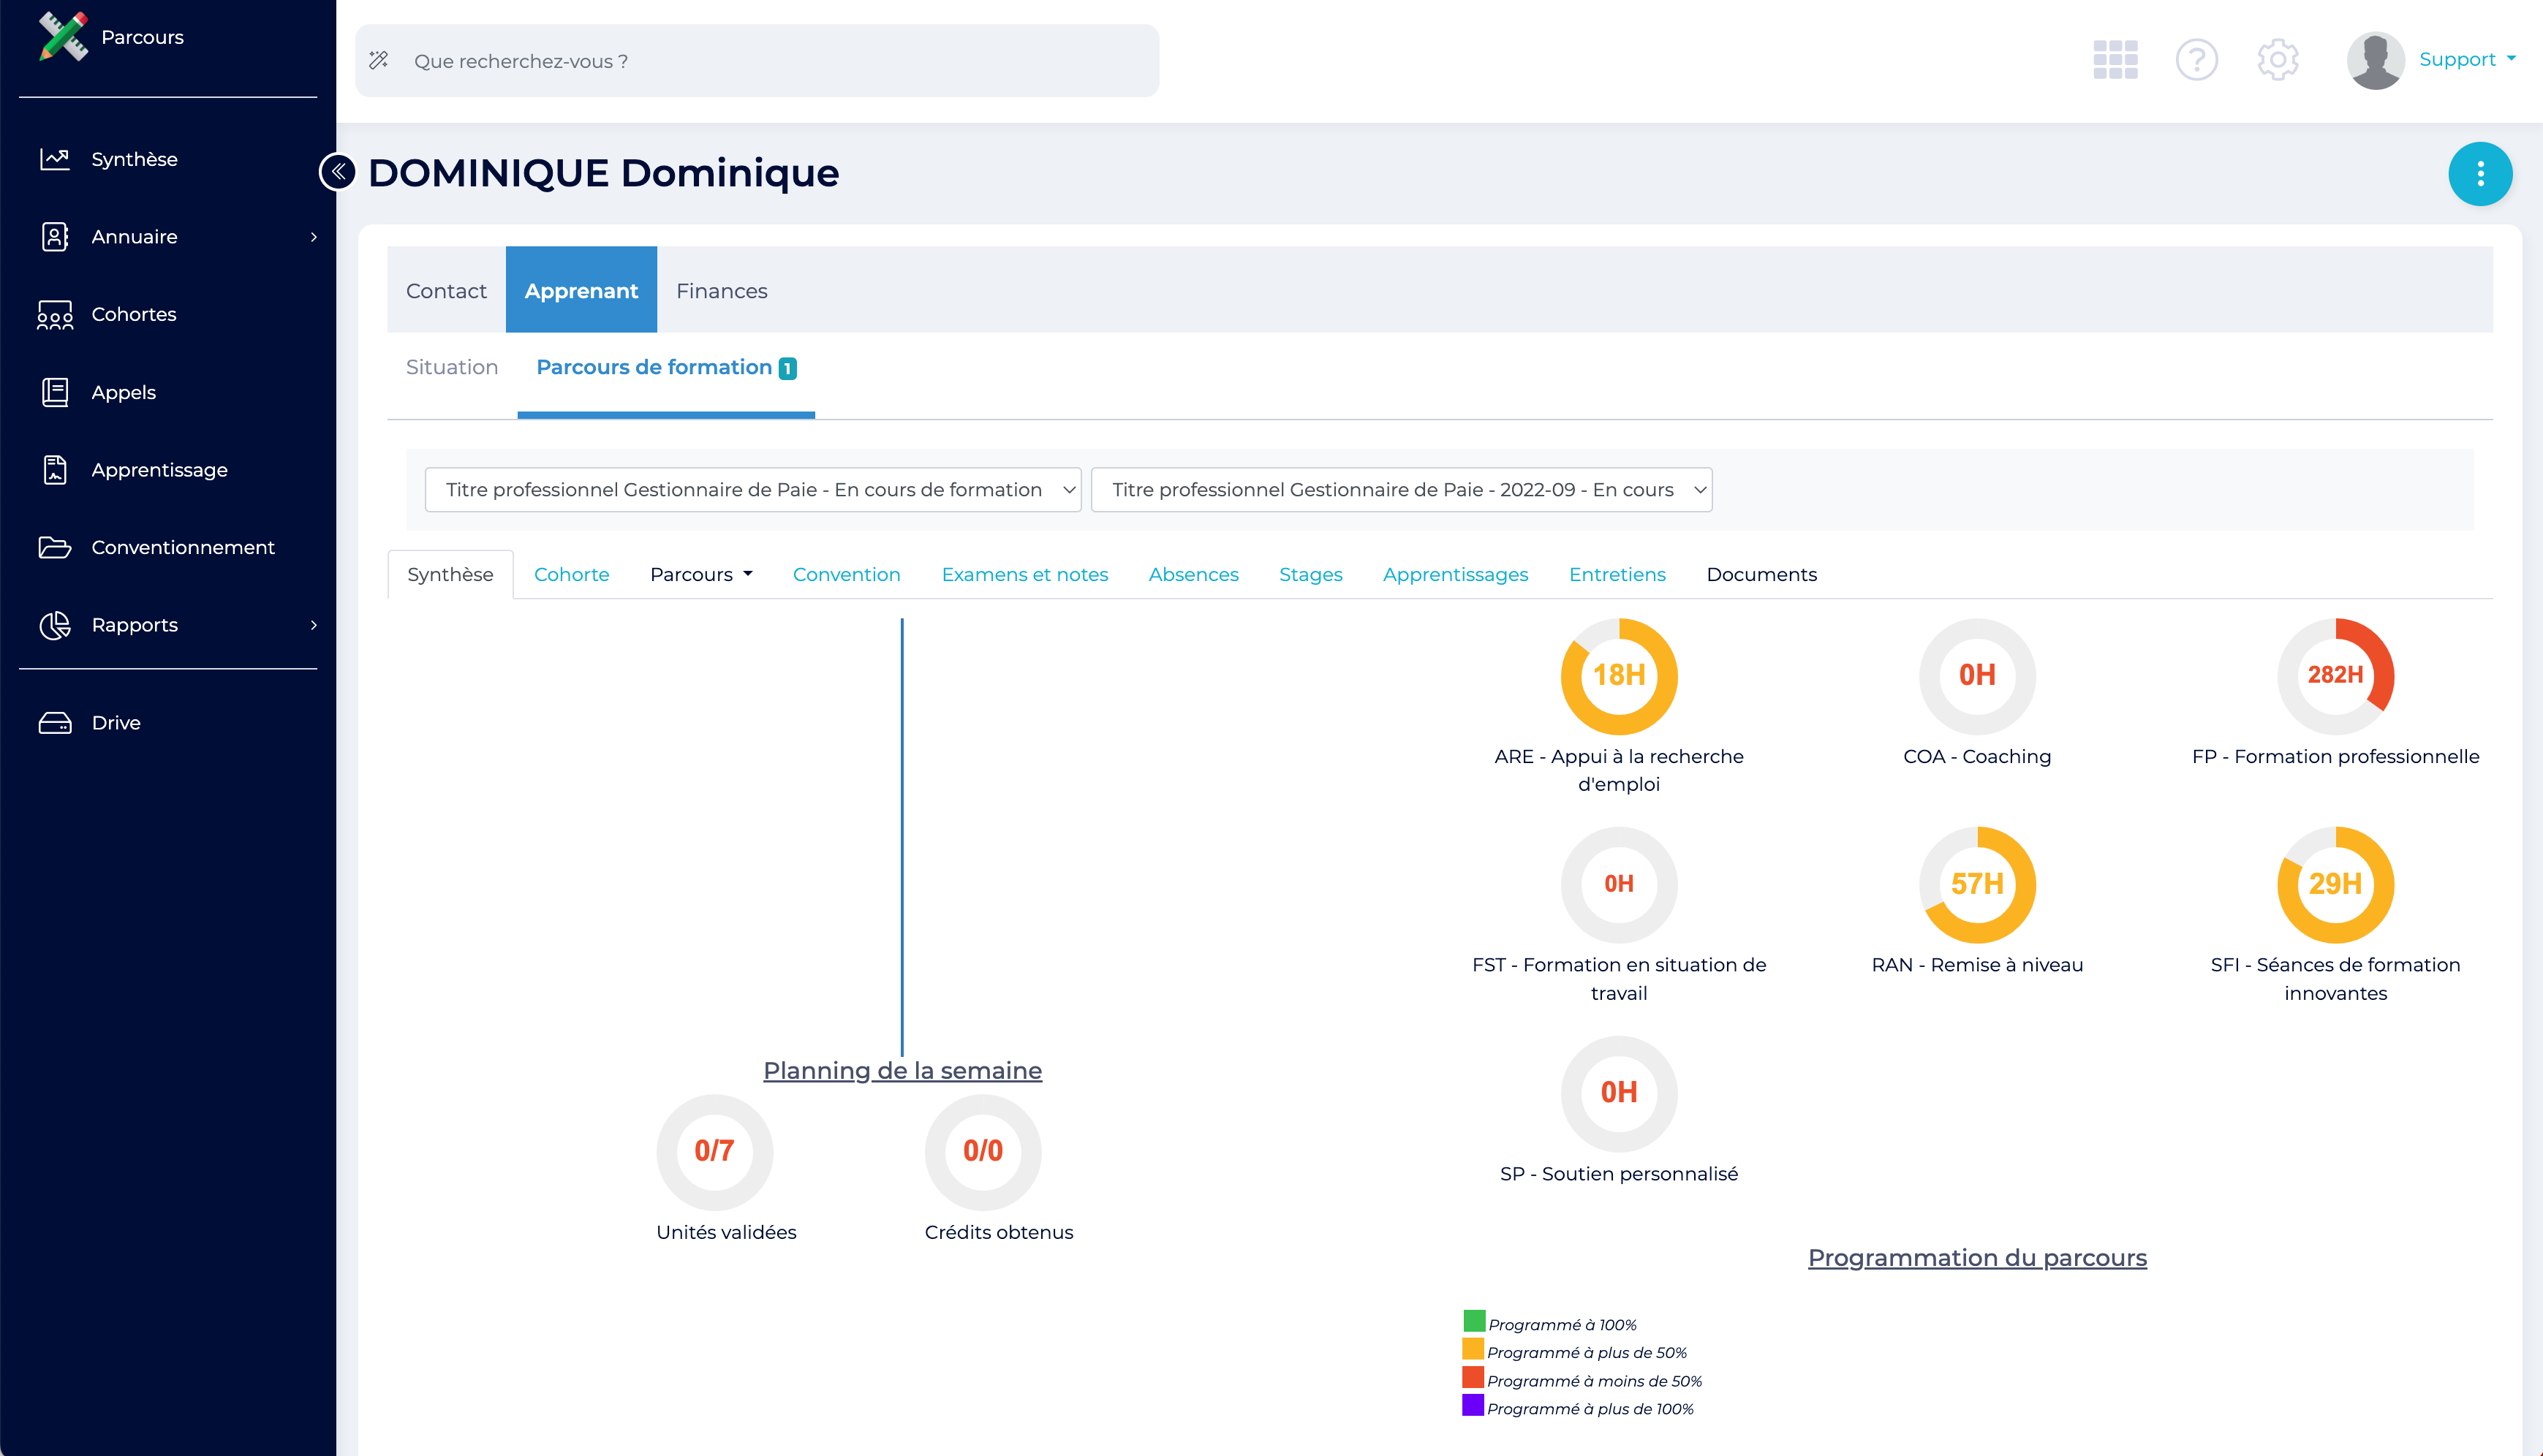Switch to the Finances tab
The image size is (2543, 1456).
721,291
